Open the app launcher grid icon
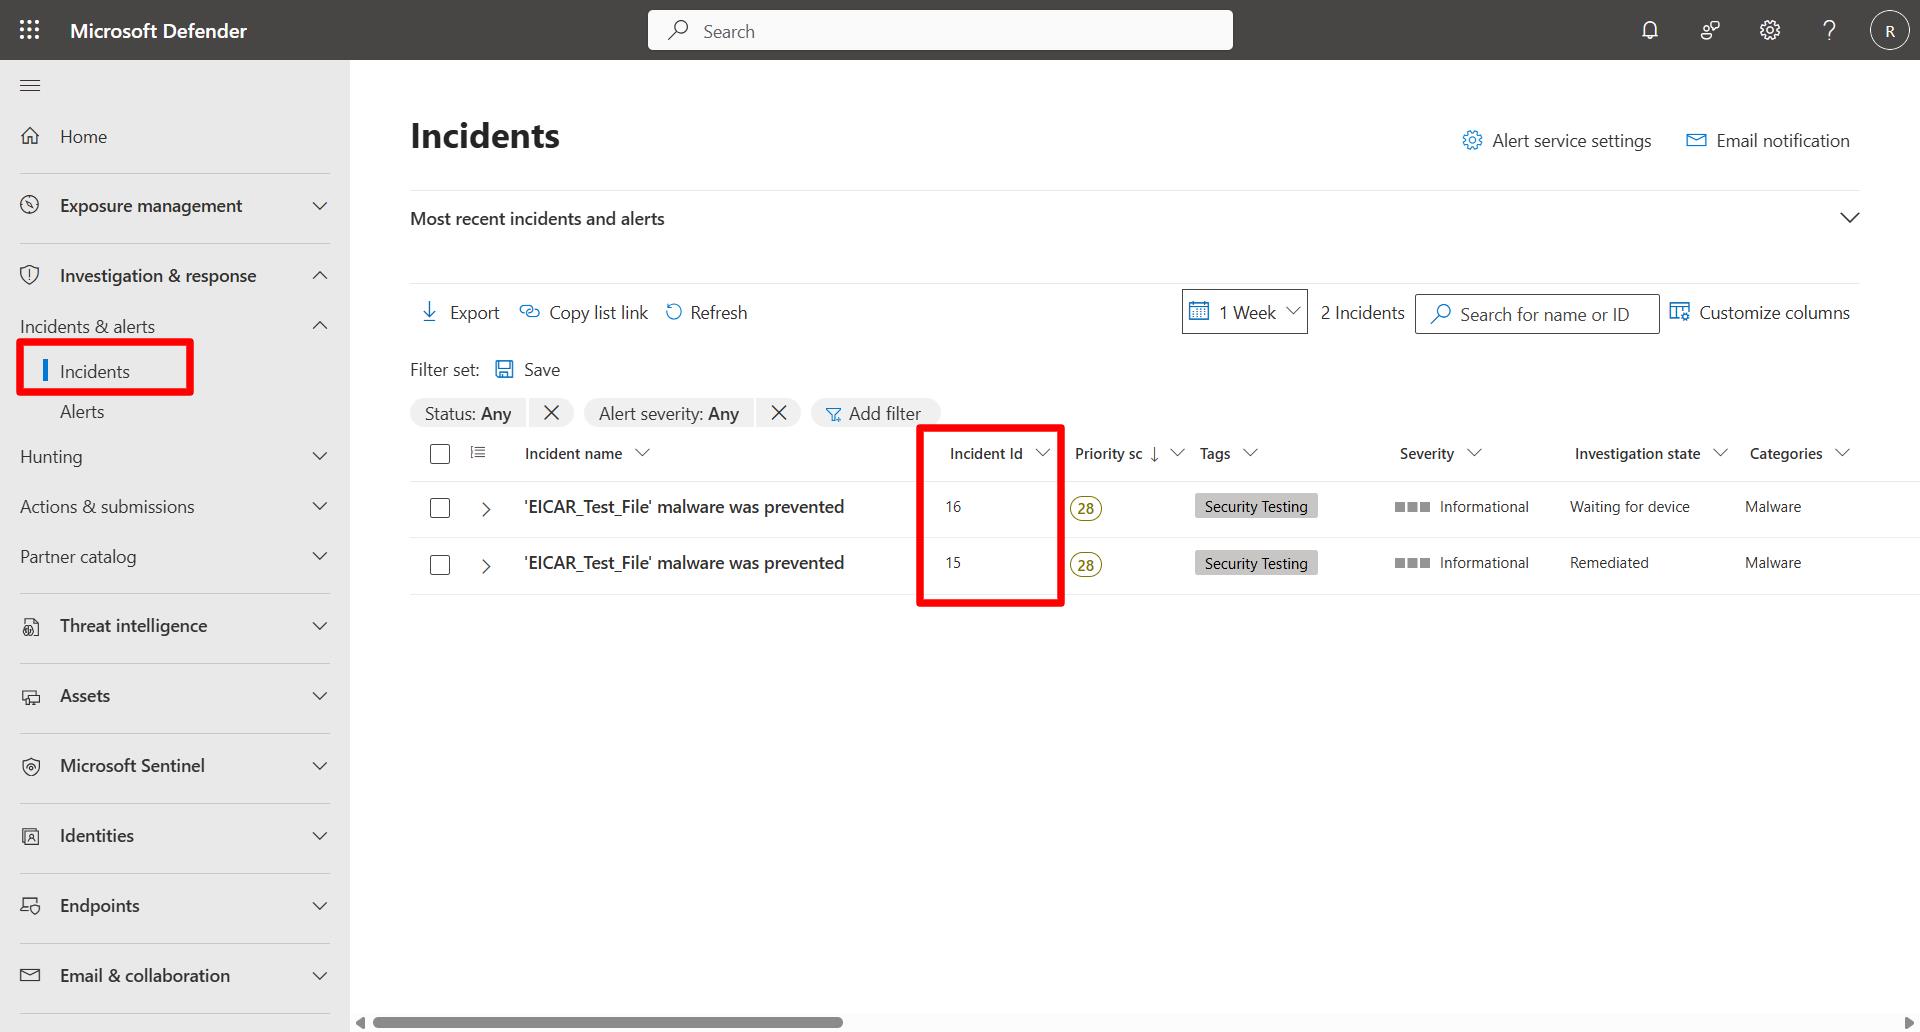 (30, 30)
